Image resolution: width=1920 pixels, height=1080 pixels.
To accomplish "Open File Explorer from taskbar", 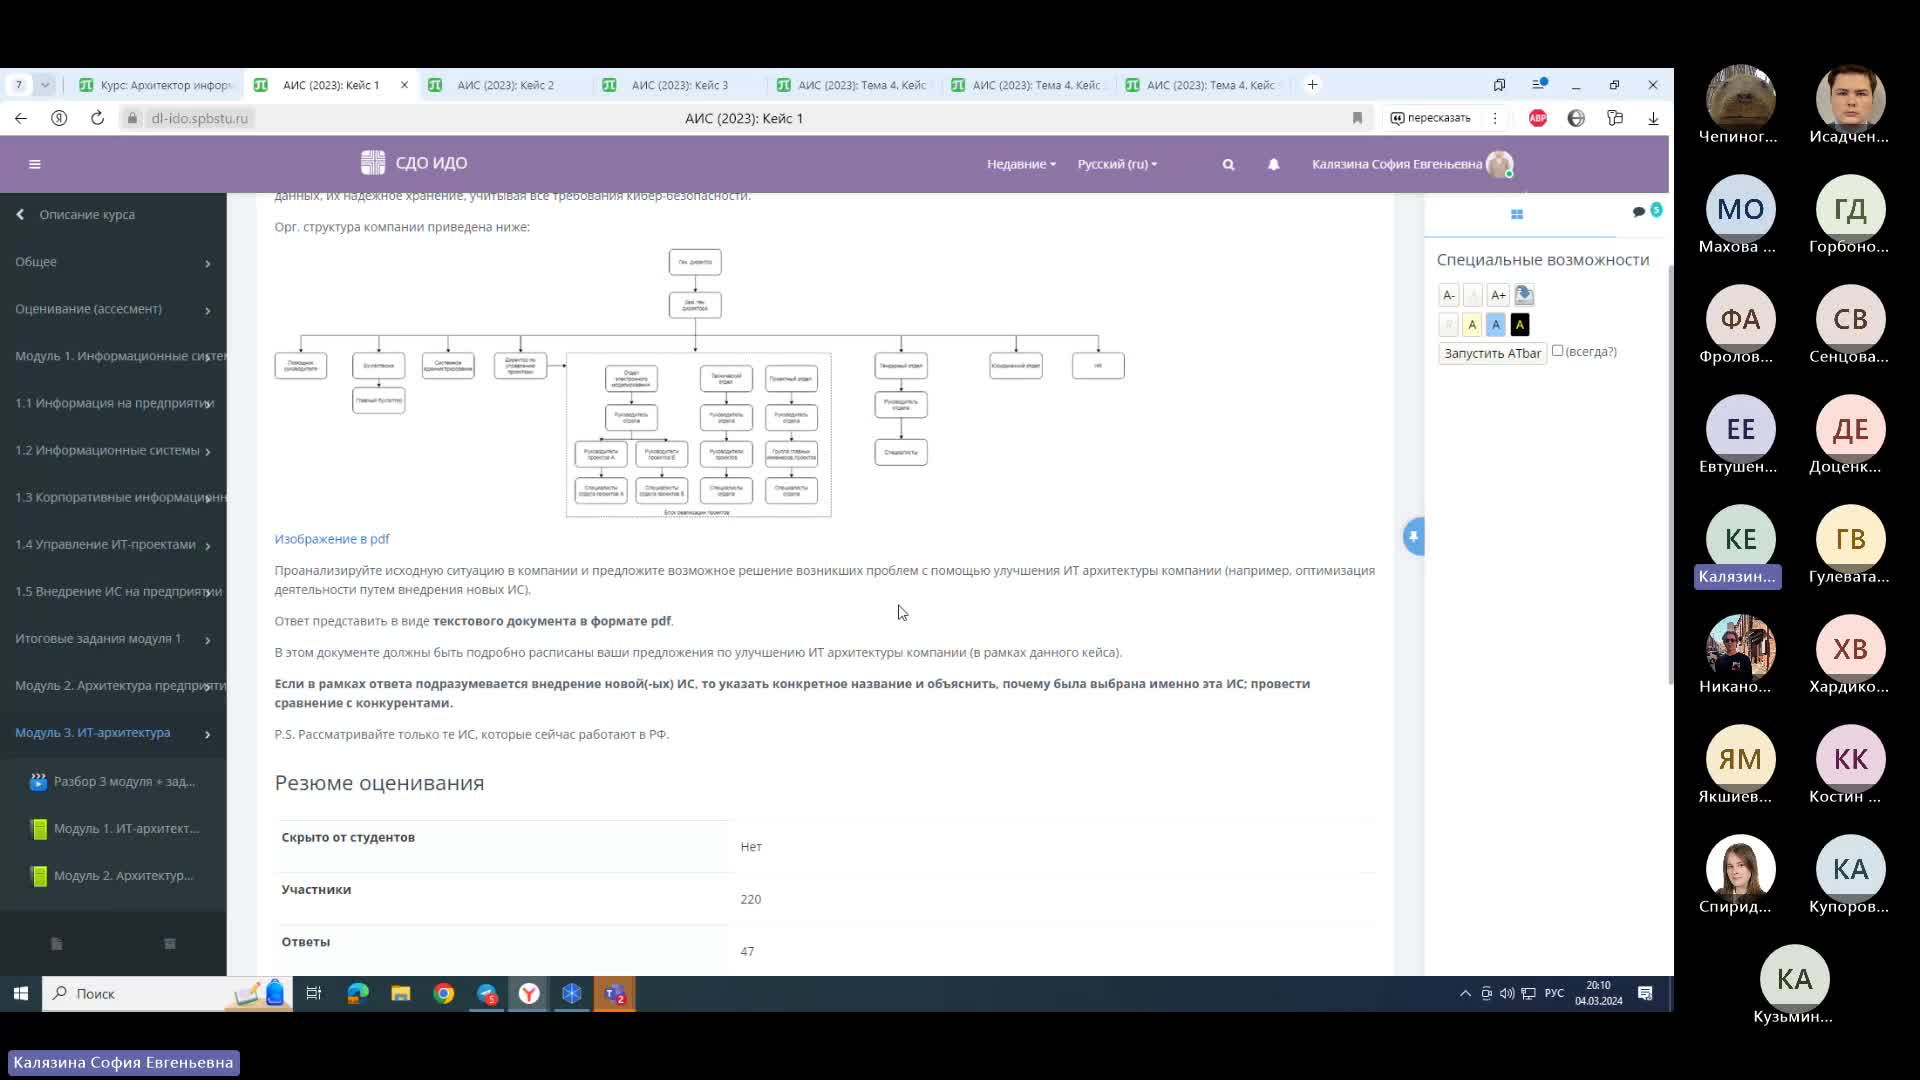I will pos(401,993).
